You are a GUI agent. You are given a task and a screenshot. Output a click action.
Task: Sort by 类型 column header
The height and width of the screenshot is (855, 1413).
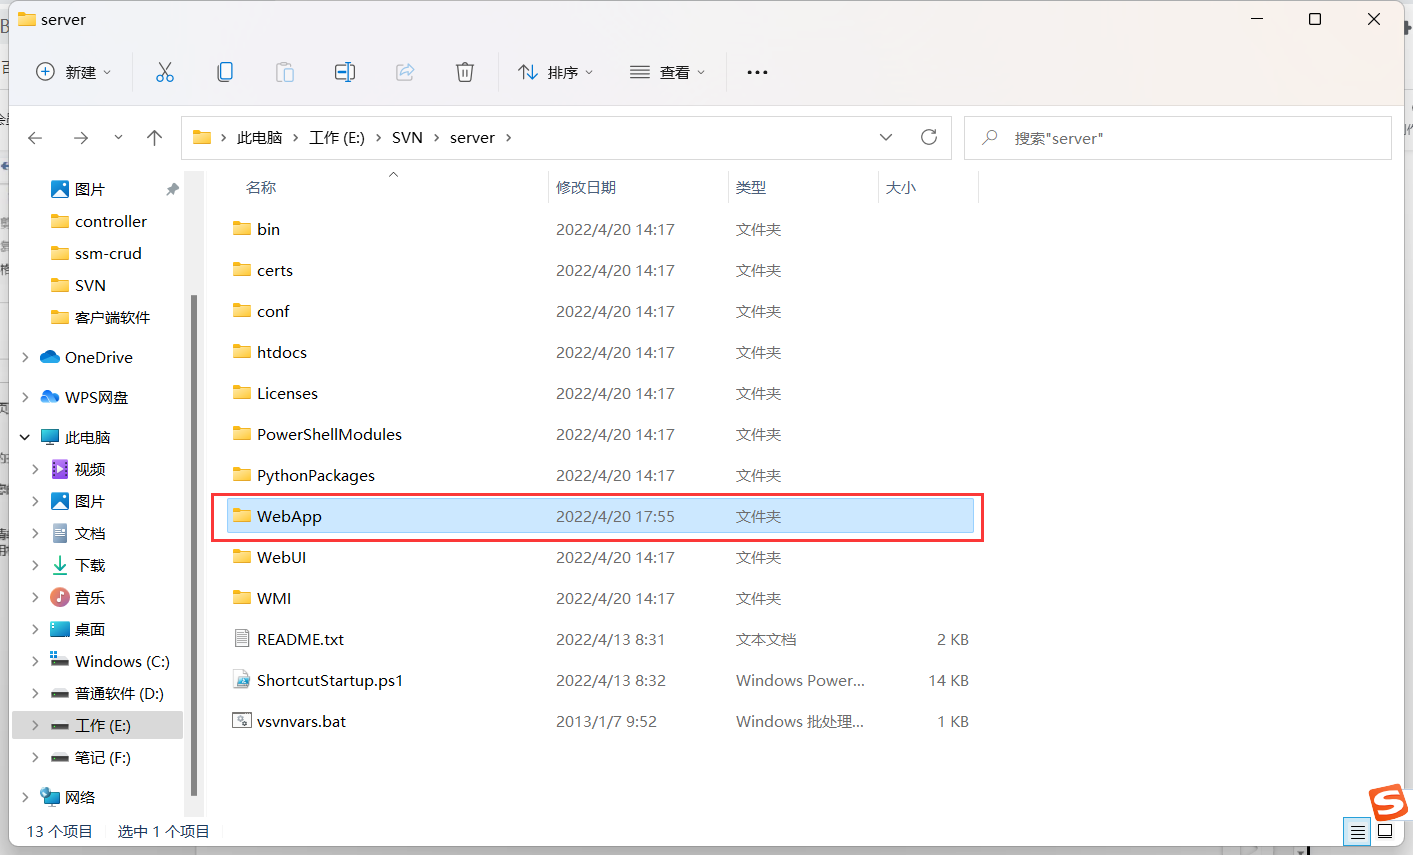[x=751, y=187]
